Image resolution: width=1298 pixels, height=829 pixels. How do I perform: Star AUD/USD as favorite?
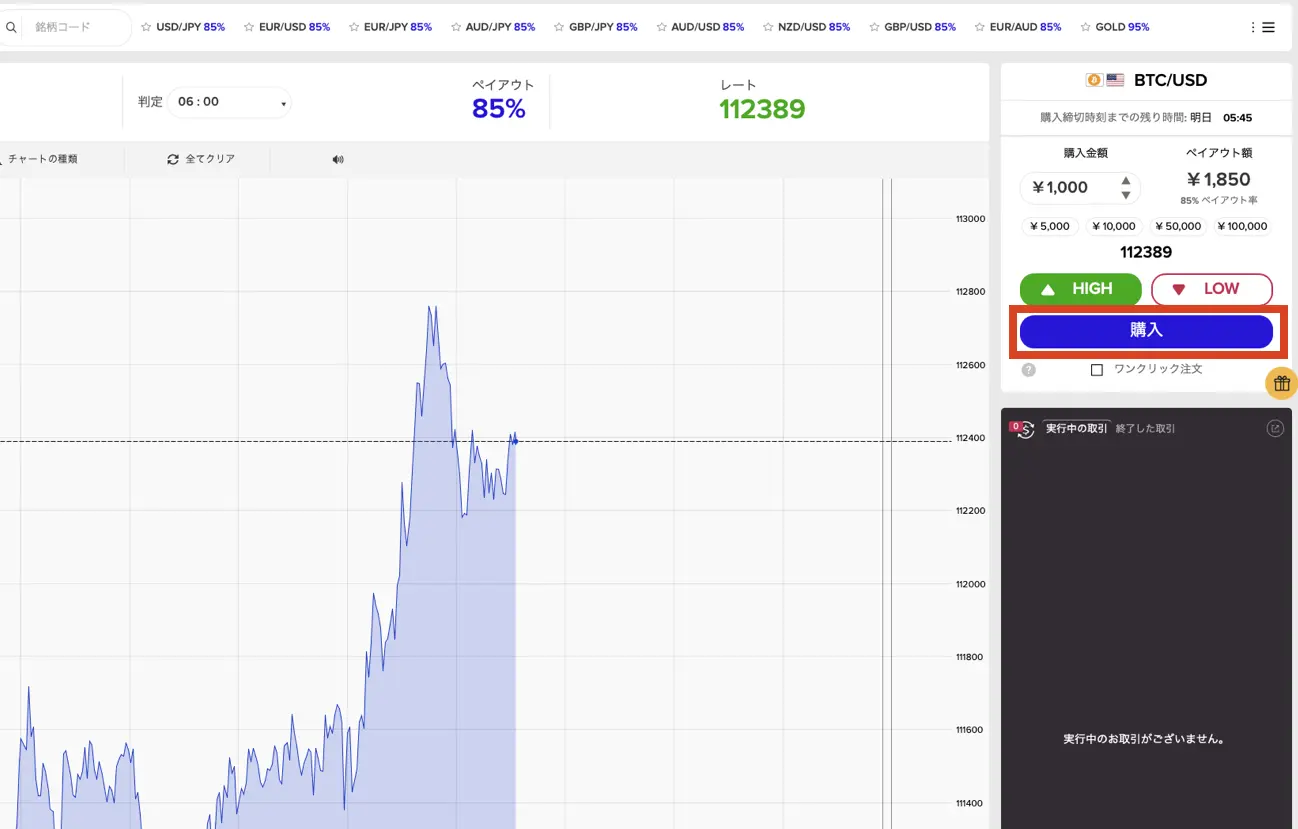661,27
